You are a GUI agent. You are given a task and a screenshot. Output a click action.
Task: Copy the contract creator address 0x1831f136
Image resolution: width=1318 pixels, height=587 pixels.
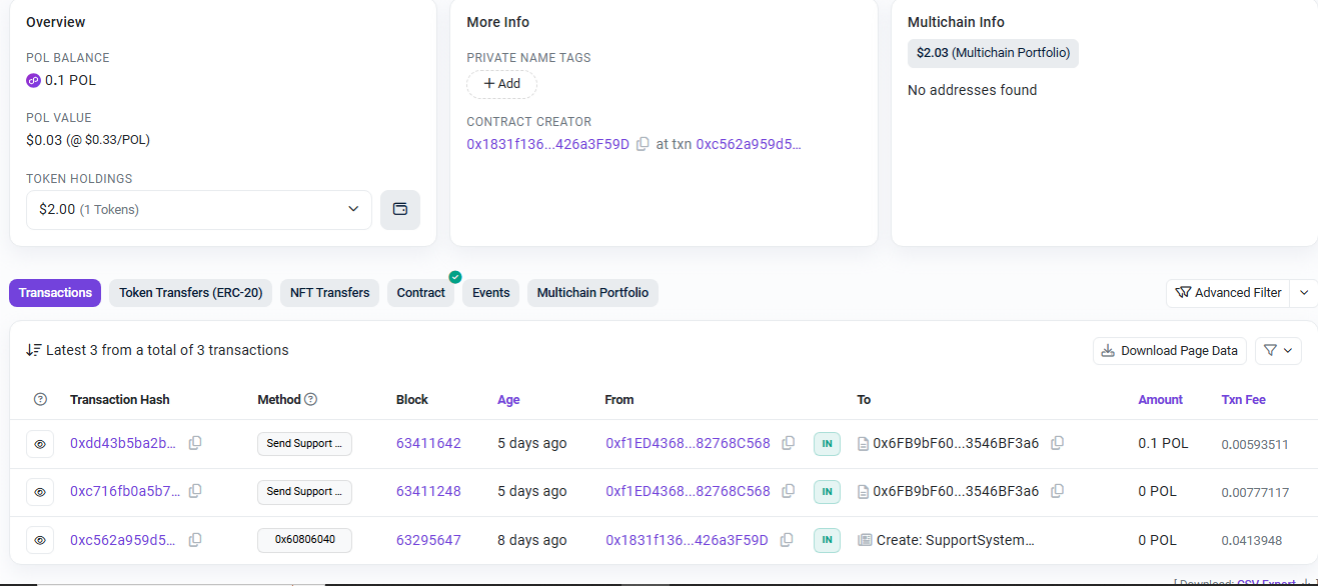click(x=643, y=144)
